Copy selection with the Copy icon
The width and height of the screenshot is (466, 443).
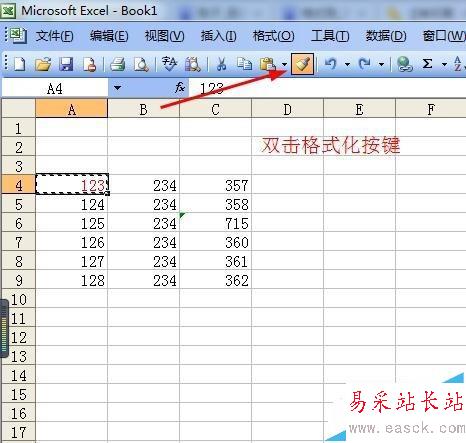pos(244,64)
